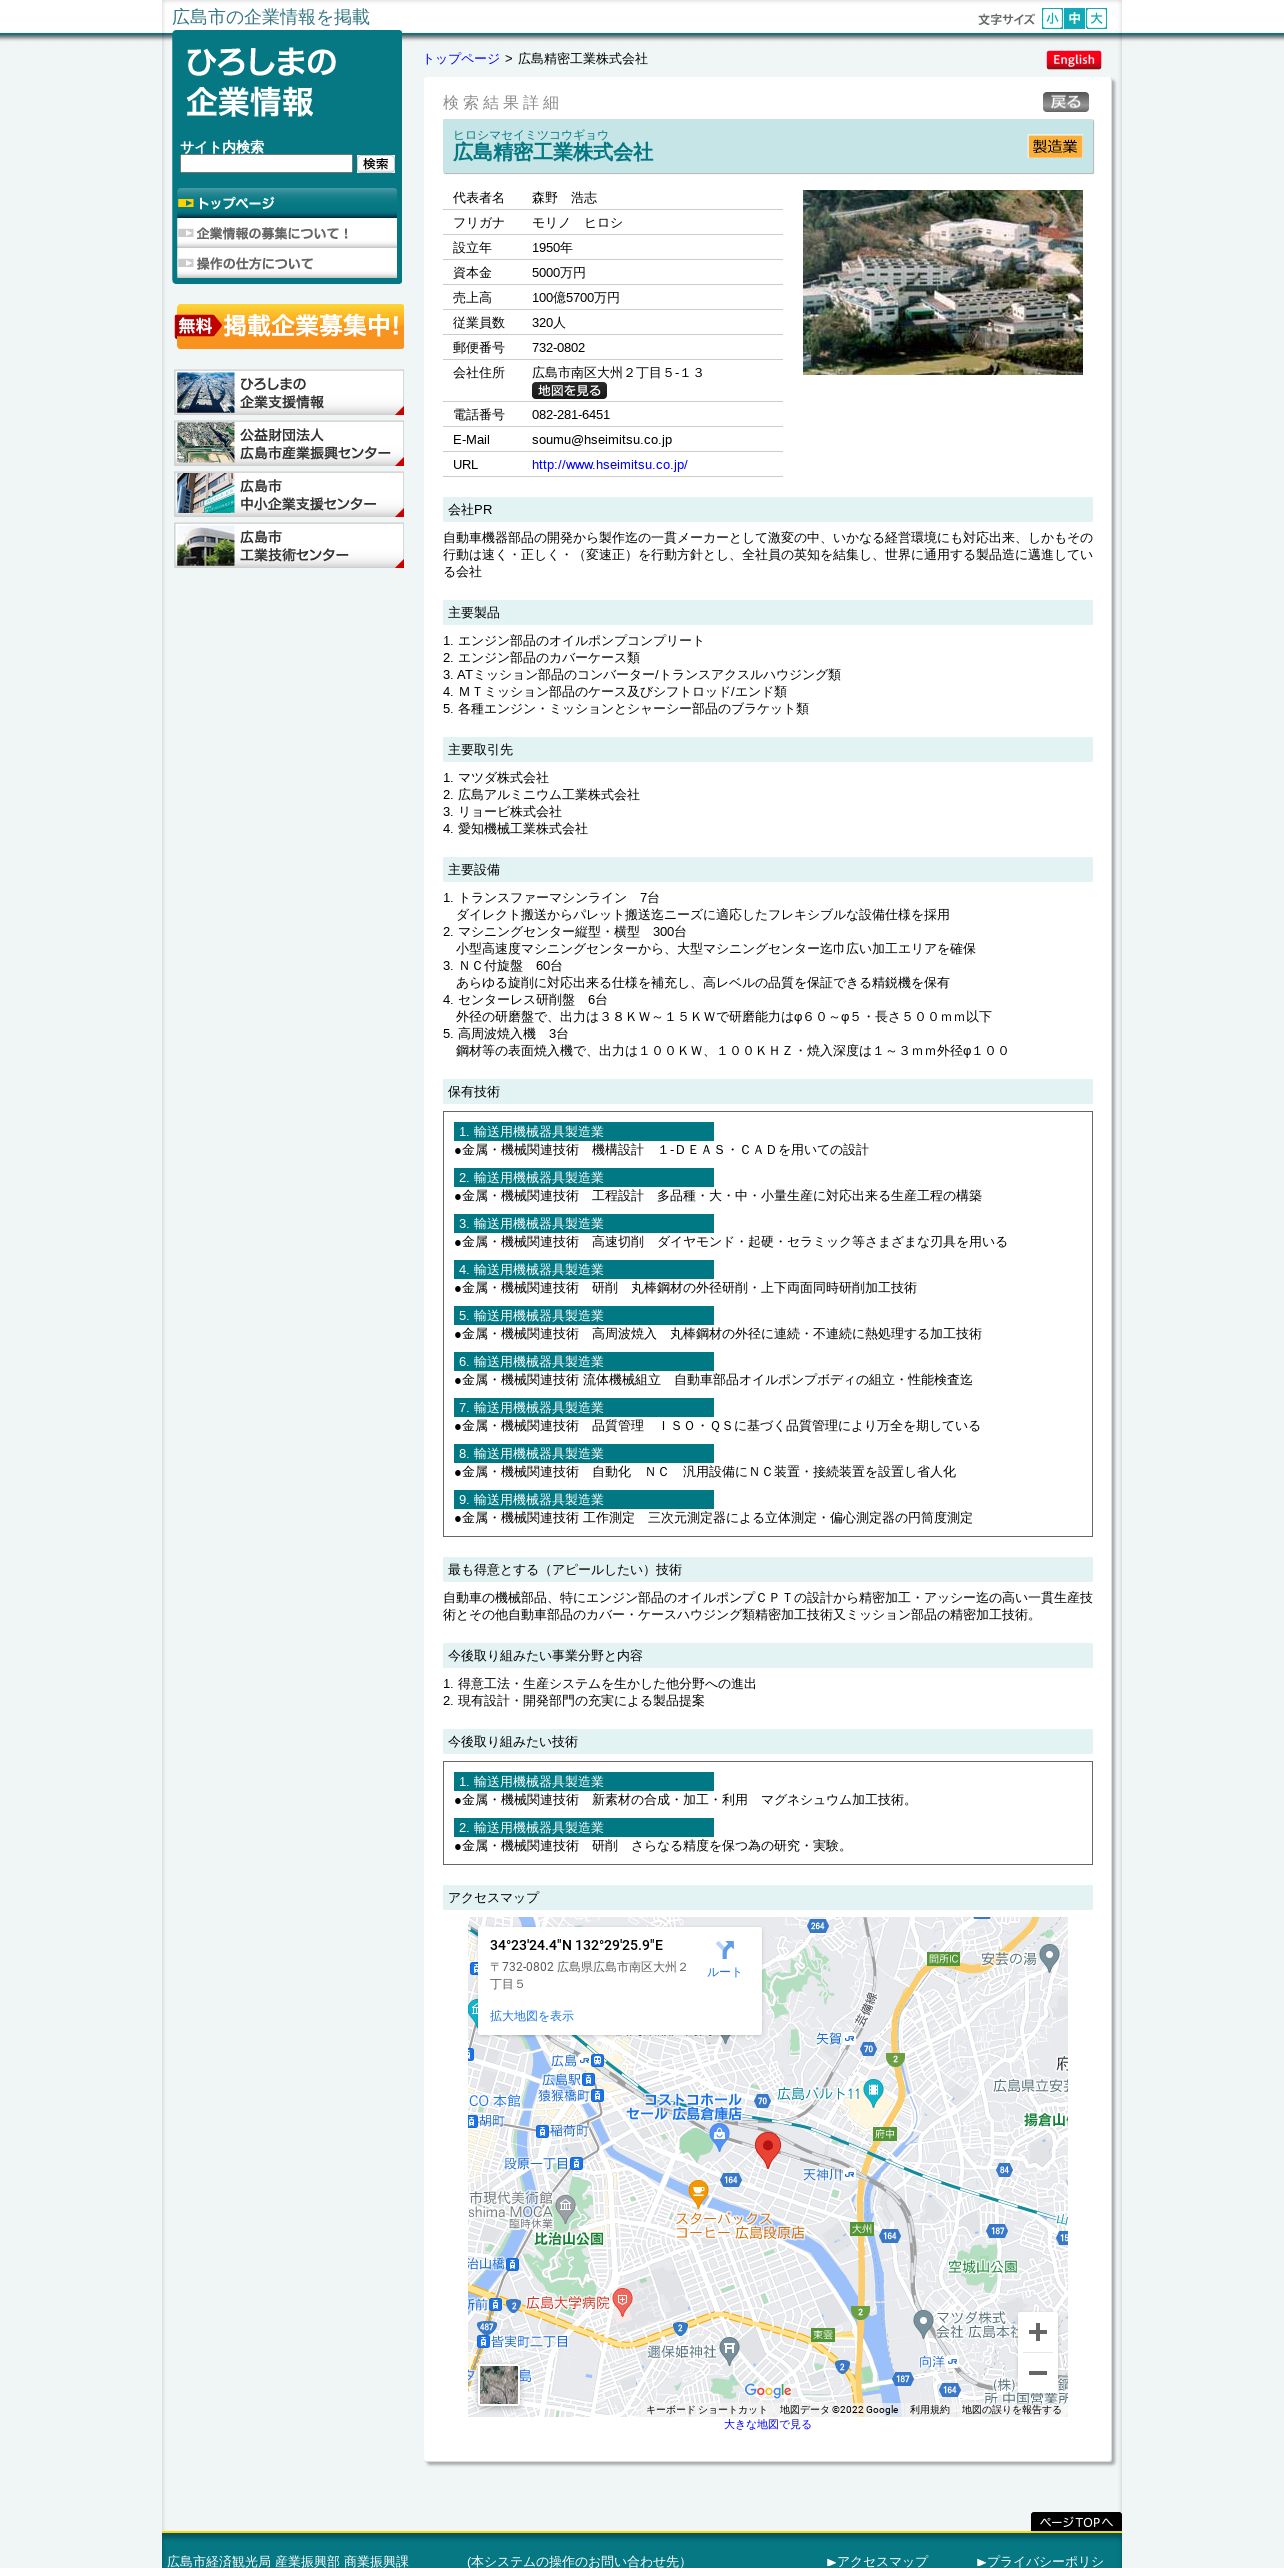This screenshot has height=2568, width=1284.
Task: Click ひろしまの企業情報 site logo
Action: [262, 82]
